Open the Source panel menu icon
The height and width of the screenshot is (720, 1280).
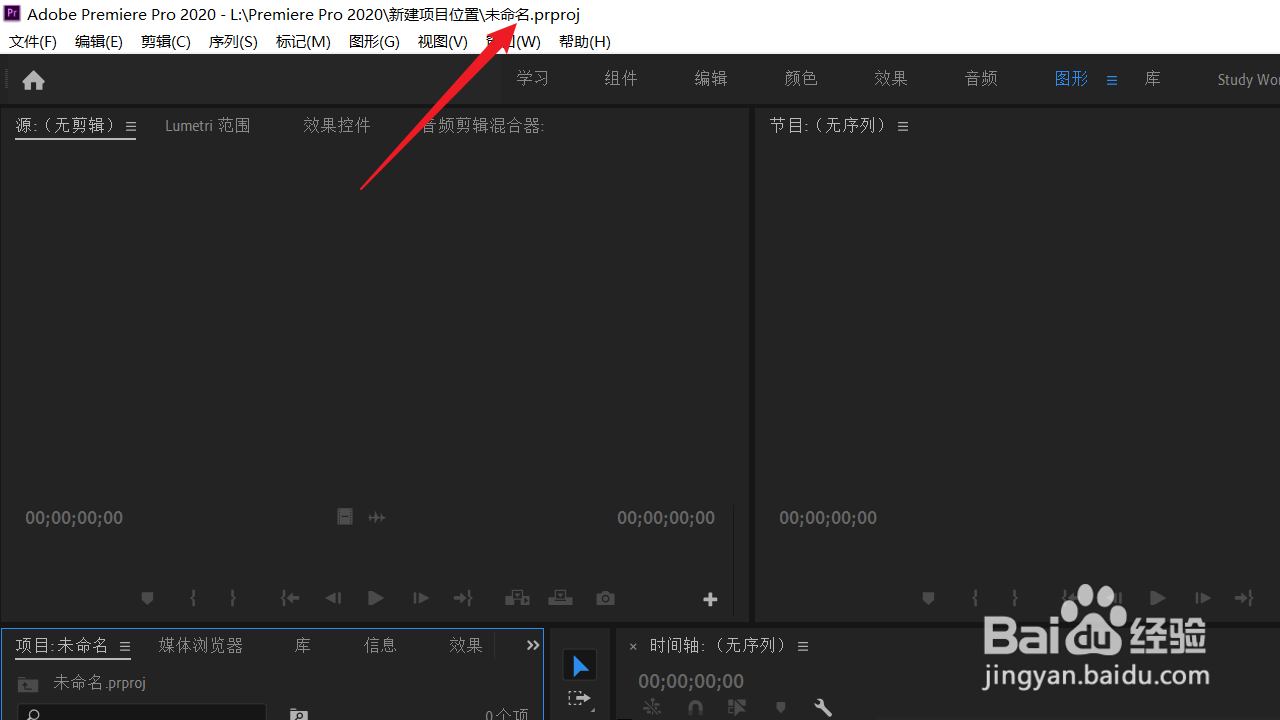pos(131,127)
